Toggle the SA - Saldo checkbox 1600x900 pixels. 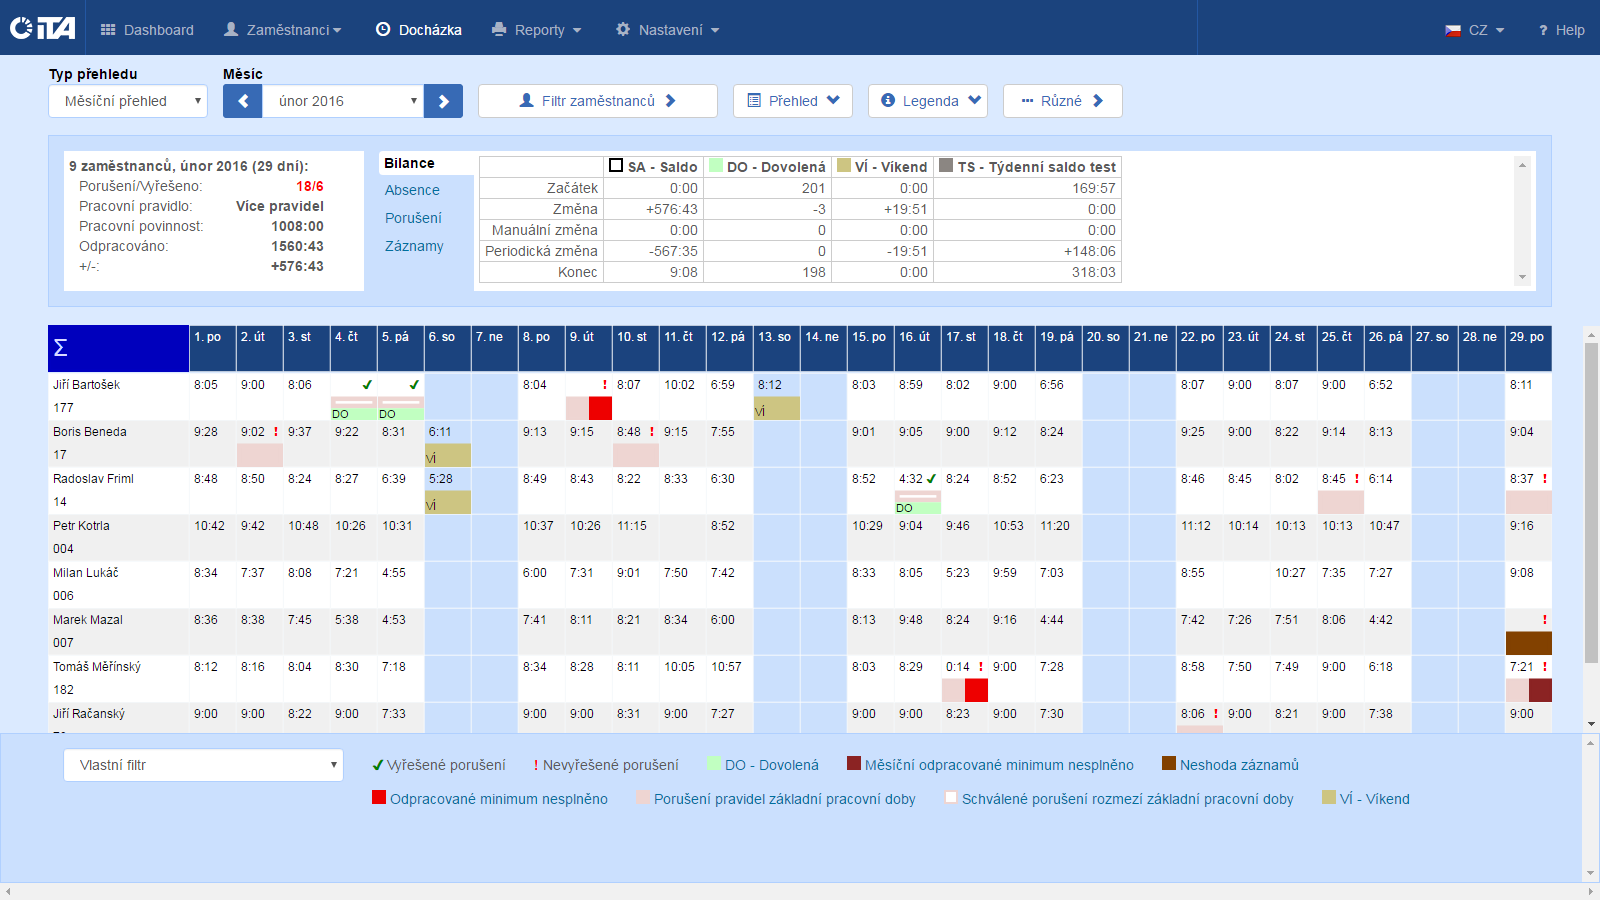[x=616, y=166]
